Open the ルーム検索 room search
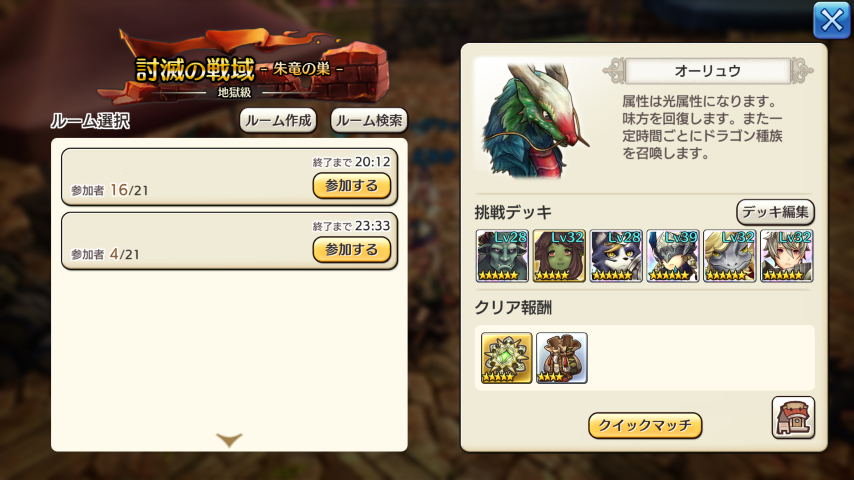 369,120
